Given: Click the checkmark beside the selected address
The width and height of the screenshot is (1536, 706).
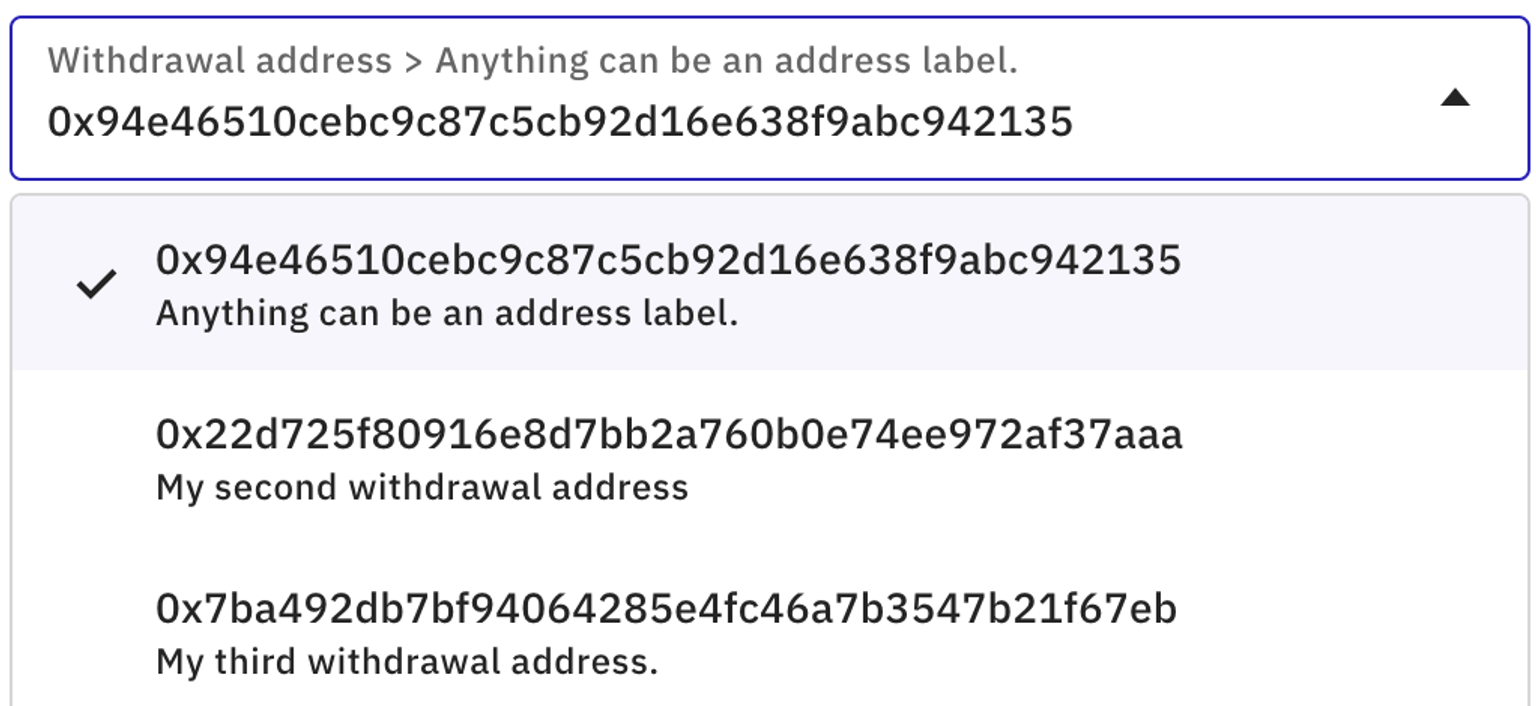Looking at the screenshot, I should tap(96, 285).
